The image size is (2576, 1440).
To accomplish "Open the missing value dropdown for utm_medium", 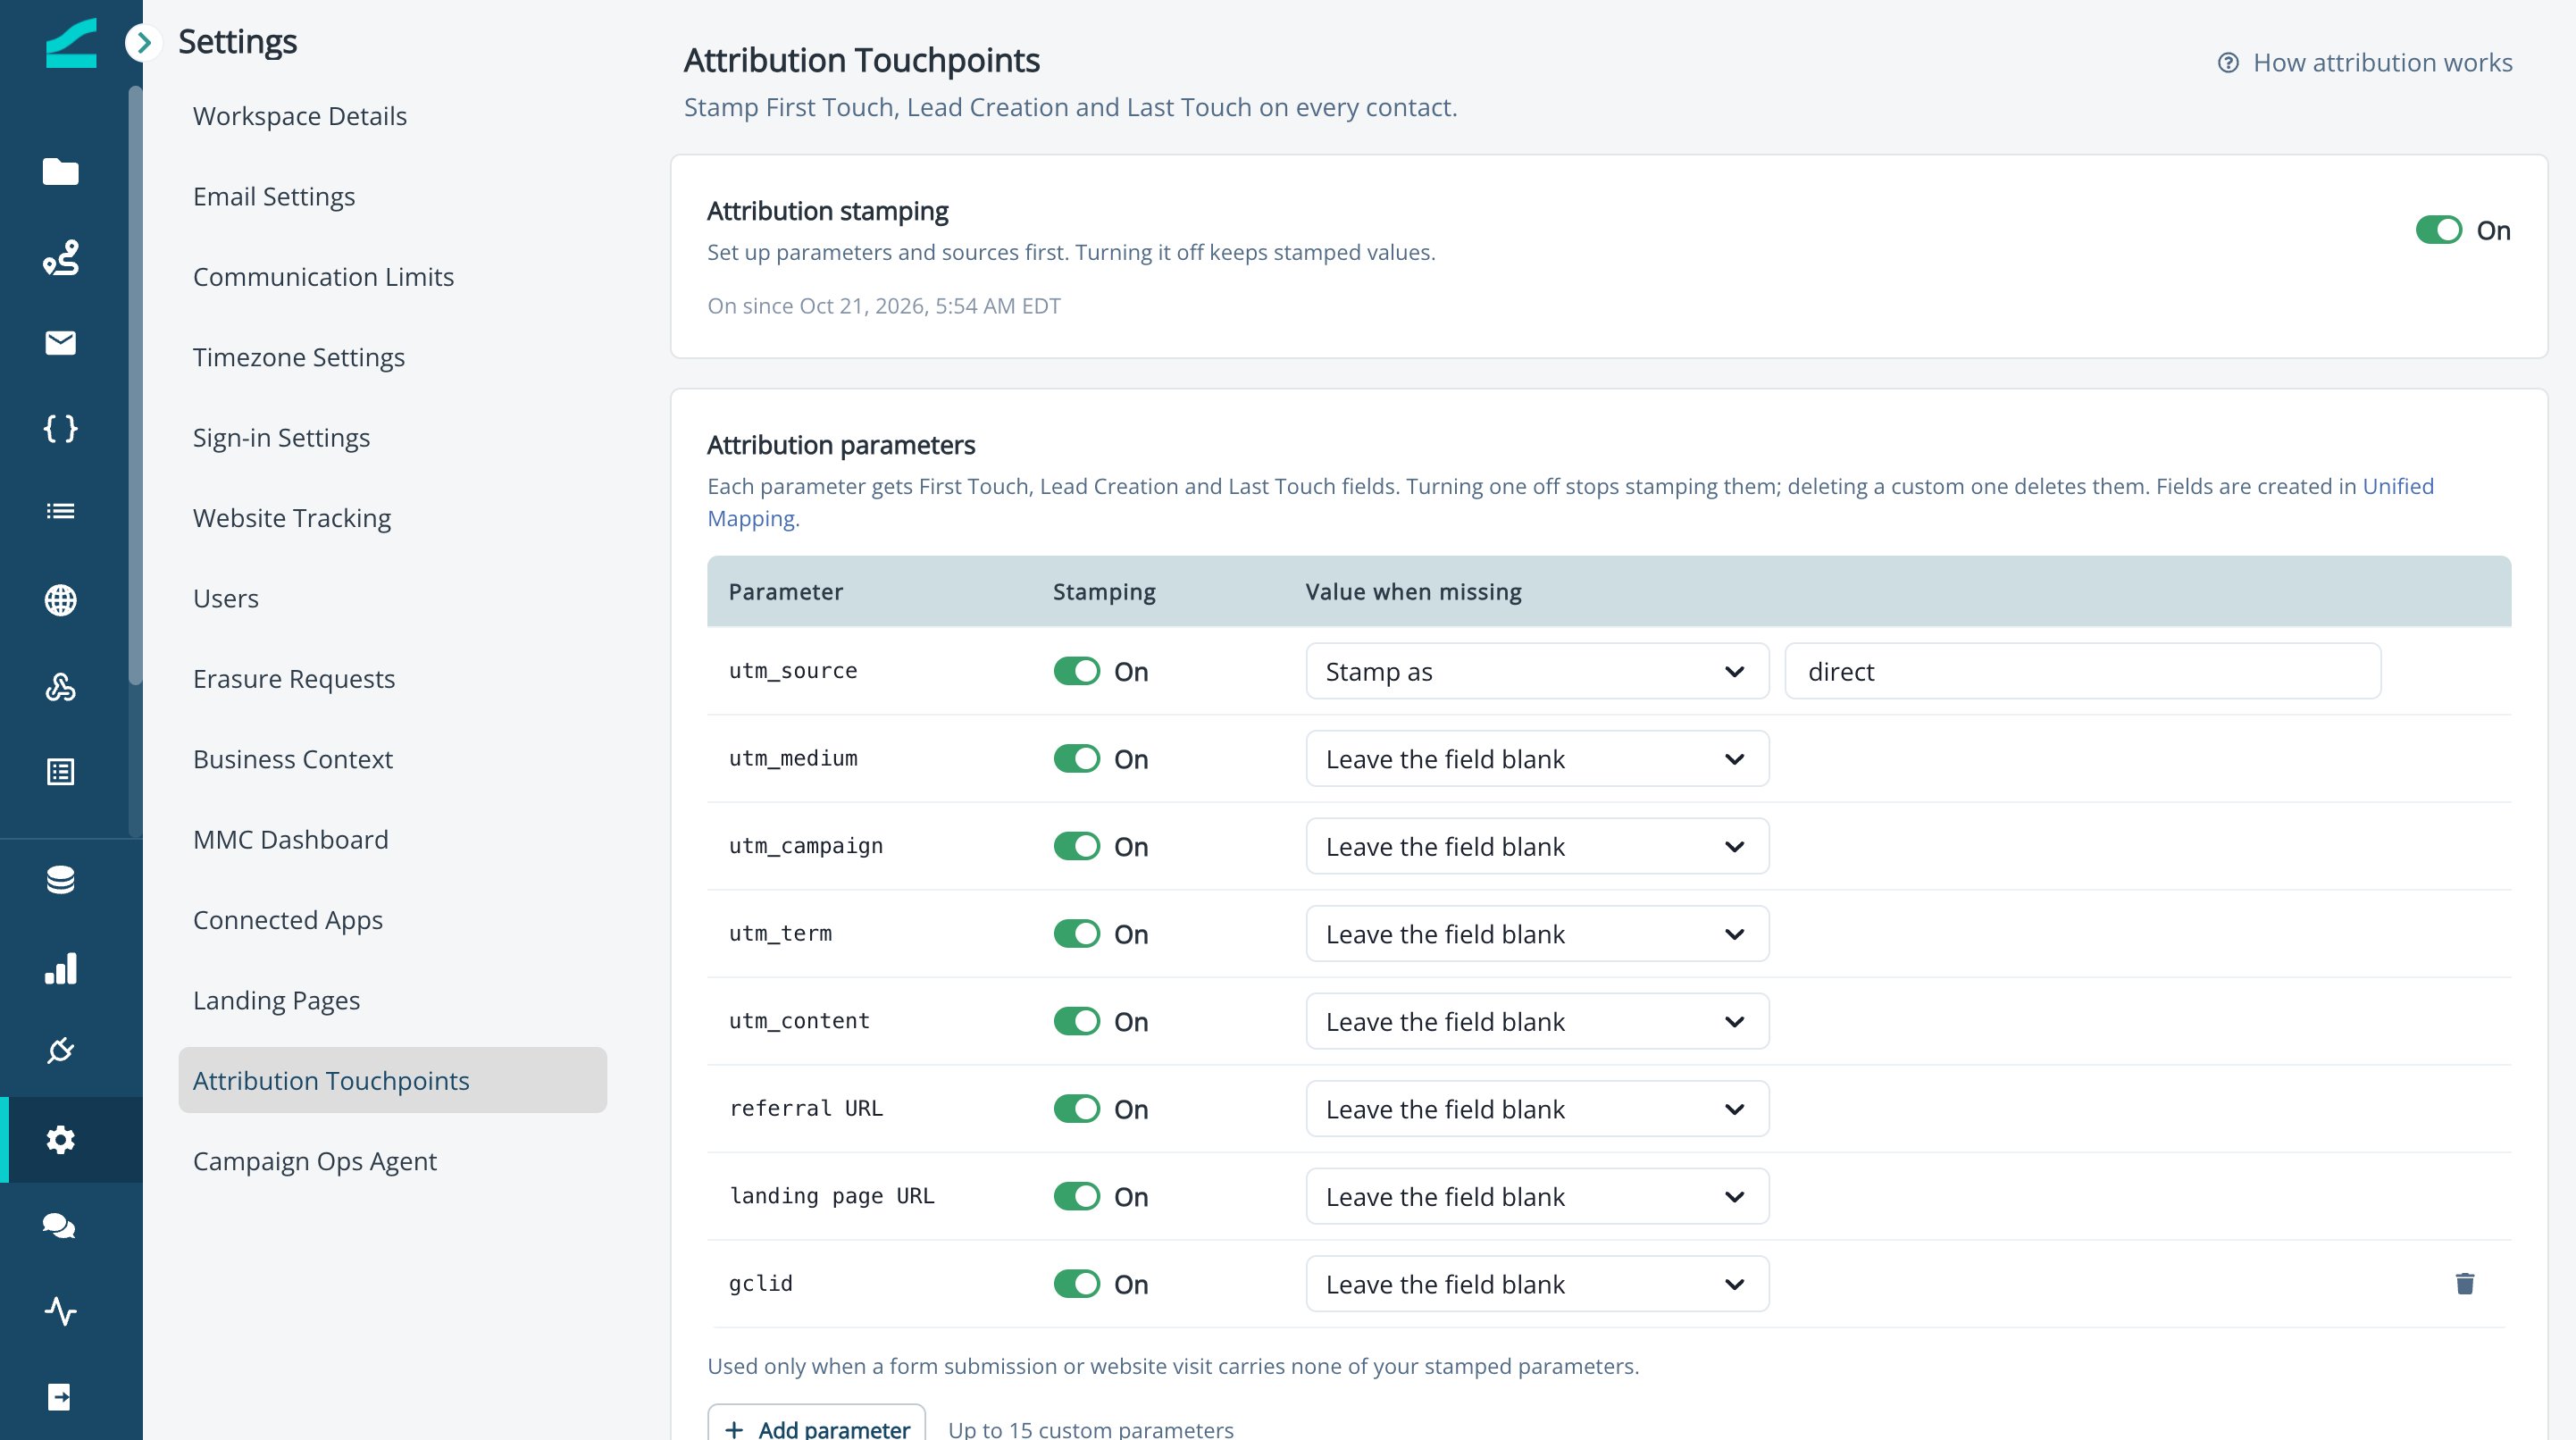I will pyautogui.click(x=1537, y=759).
